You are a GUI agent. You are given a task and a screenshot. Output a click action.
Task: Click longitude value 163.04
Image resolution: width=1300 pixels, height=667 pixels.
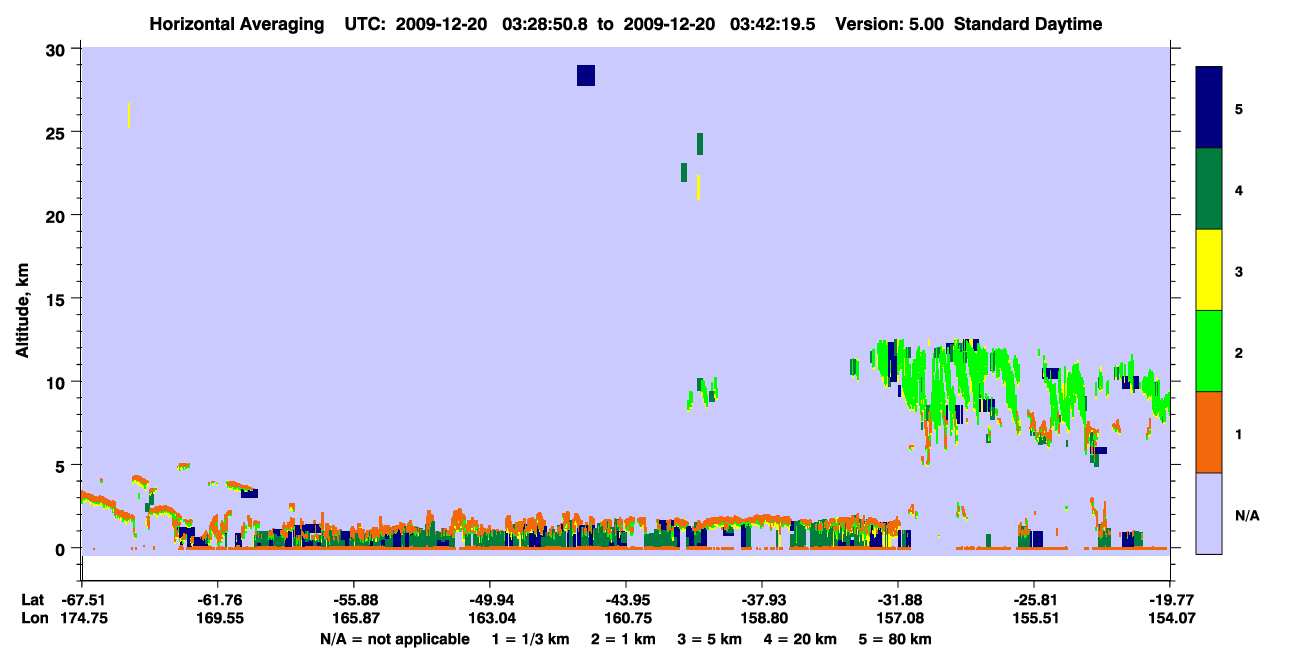490,618
